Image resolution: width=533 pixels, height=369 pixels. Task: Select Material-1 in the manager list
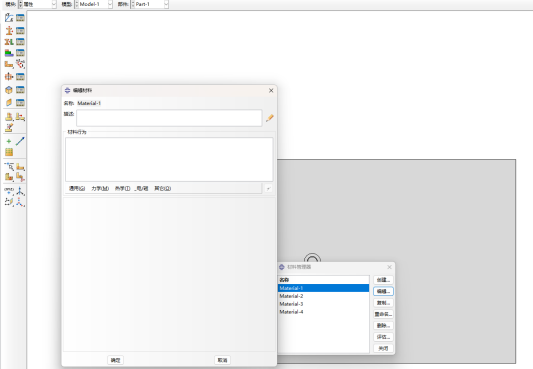click(x=324, y=288)
